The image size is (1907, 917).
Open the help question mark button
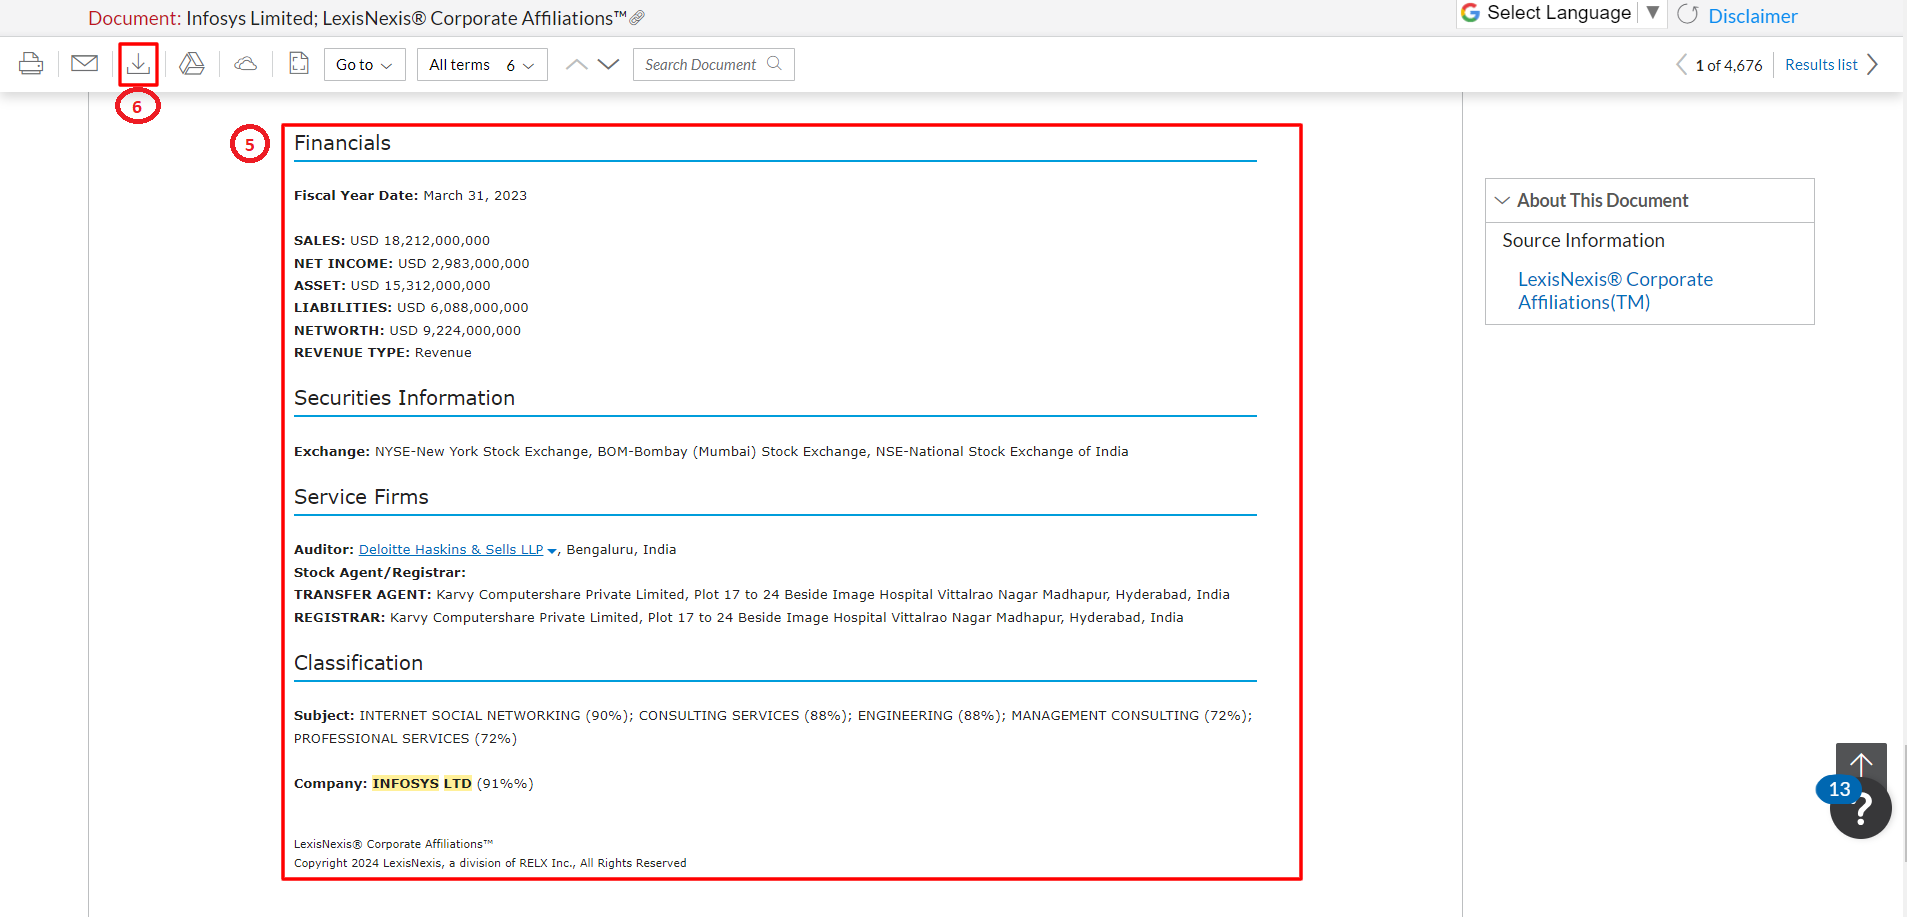coord(1862,809)
